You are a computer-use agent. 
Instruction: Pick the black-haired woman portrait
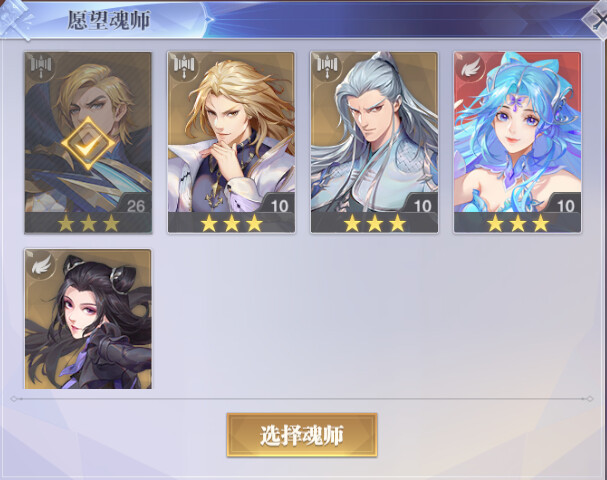pos(88,319)
